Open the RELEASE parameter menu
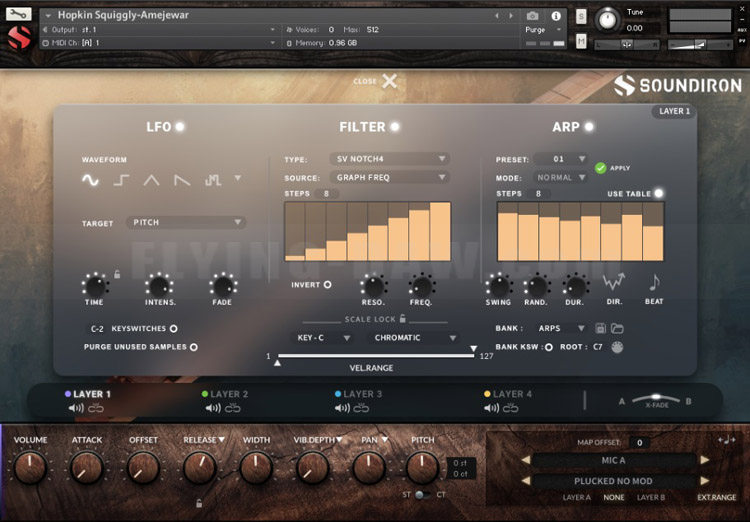 point(221,440)
